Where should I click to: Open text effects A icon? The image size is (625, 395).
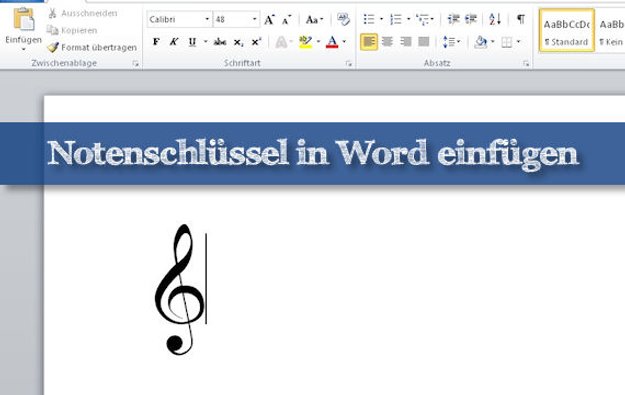pyautogui.click(x=282, y=42)
